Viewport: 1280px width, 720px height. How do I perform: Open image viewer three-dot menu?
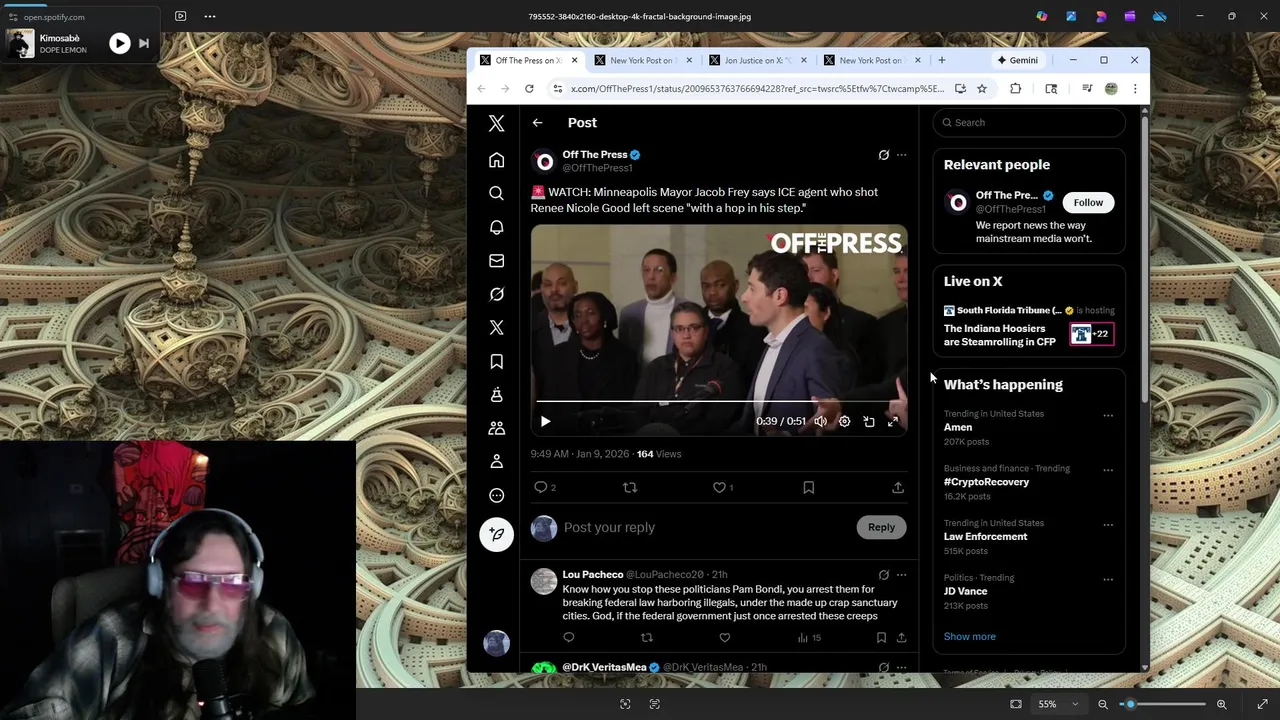210,16
